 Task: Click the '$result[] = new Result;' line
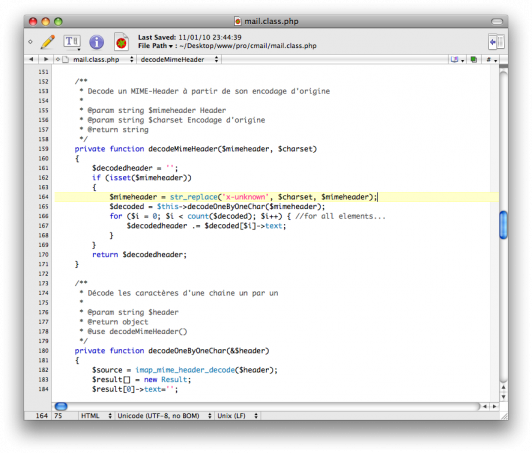[x=141, y=379]
